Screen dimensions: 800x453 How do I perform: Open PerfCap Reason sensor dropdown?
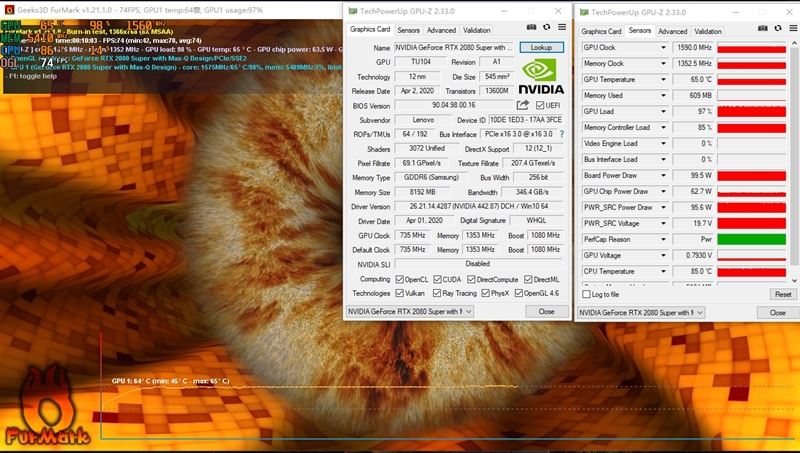(663, 239)
